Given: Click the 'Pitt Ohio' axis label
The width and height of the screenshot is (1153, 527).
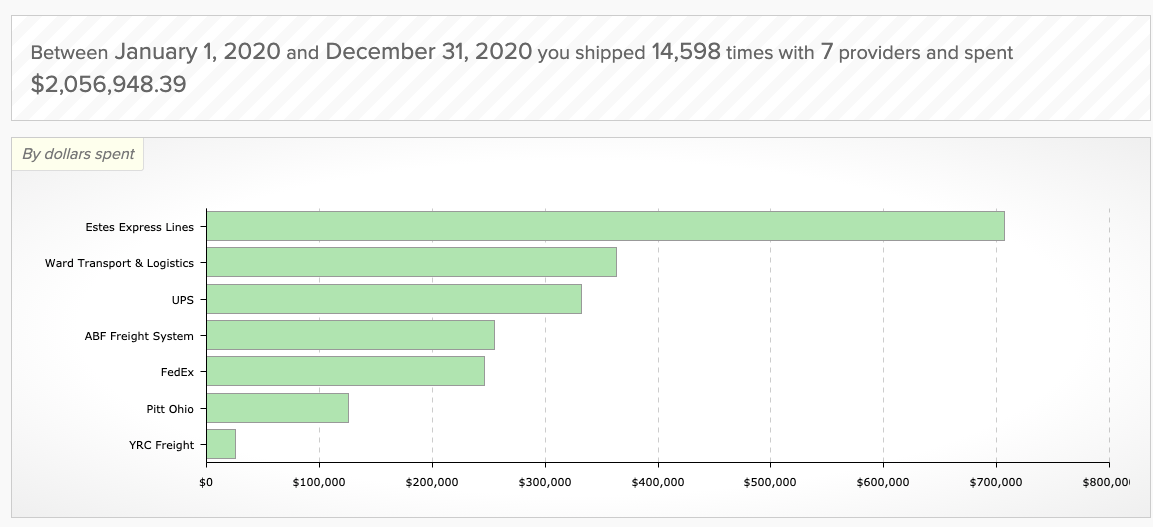Looking at the screenshot, I should (171, 409).
